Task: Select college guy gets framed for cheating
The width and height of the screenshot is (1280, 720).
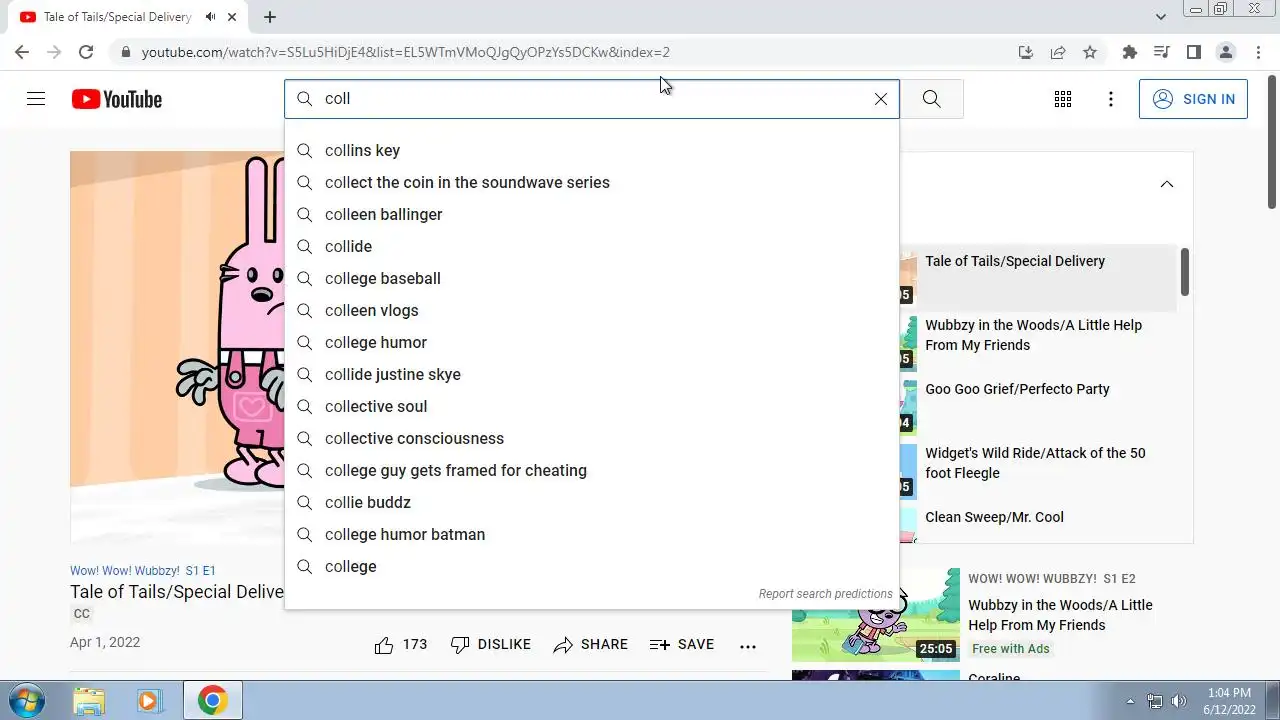Action: click(592, 470)
